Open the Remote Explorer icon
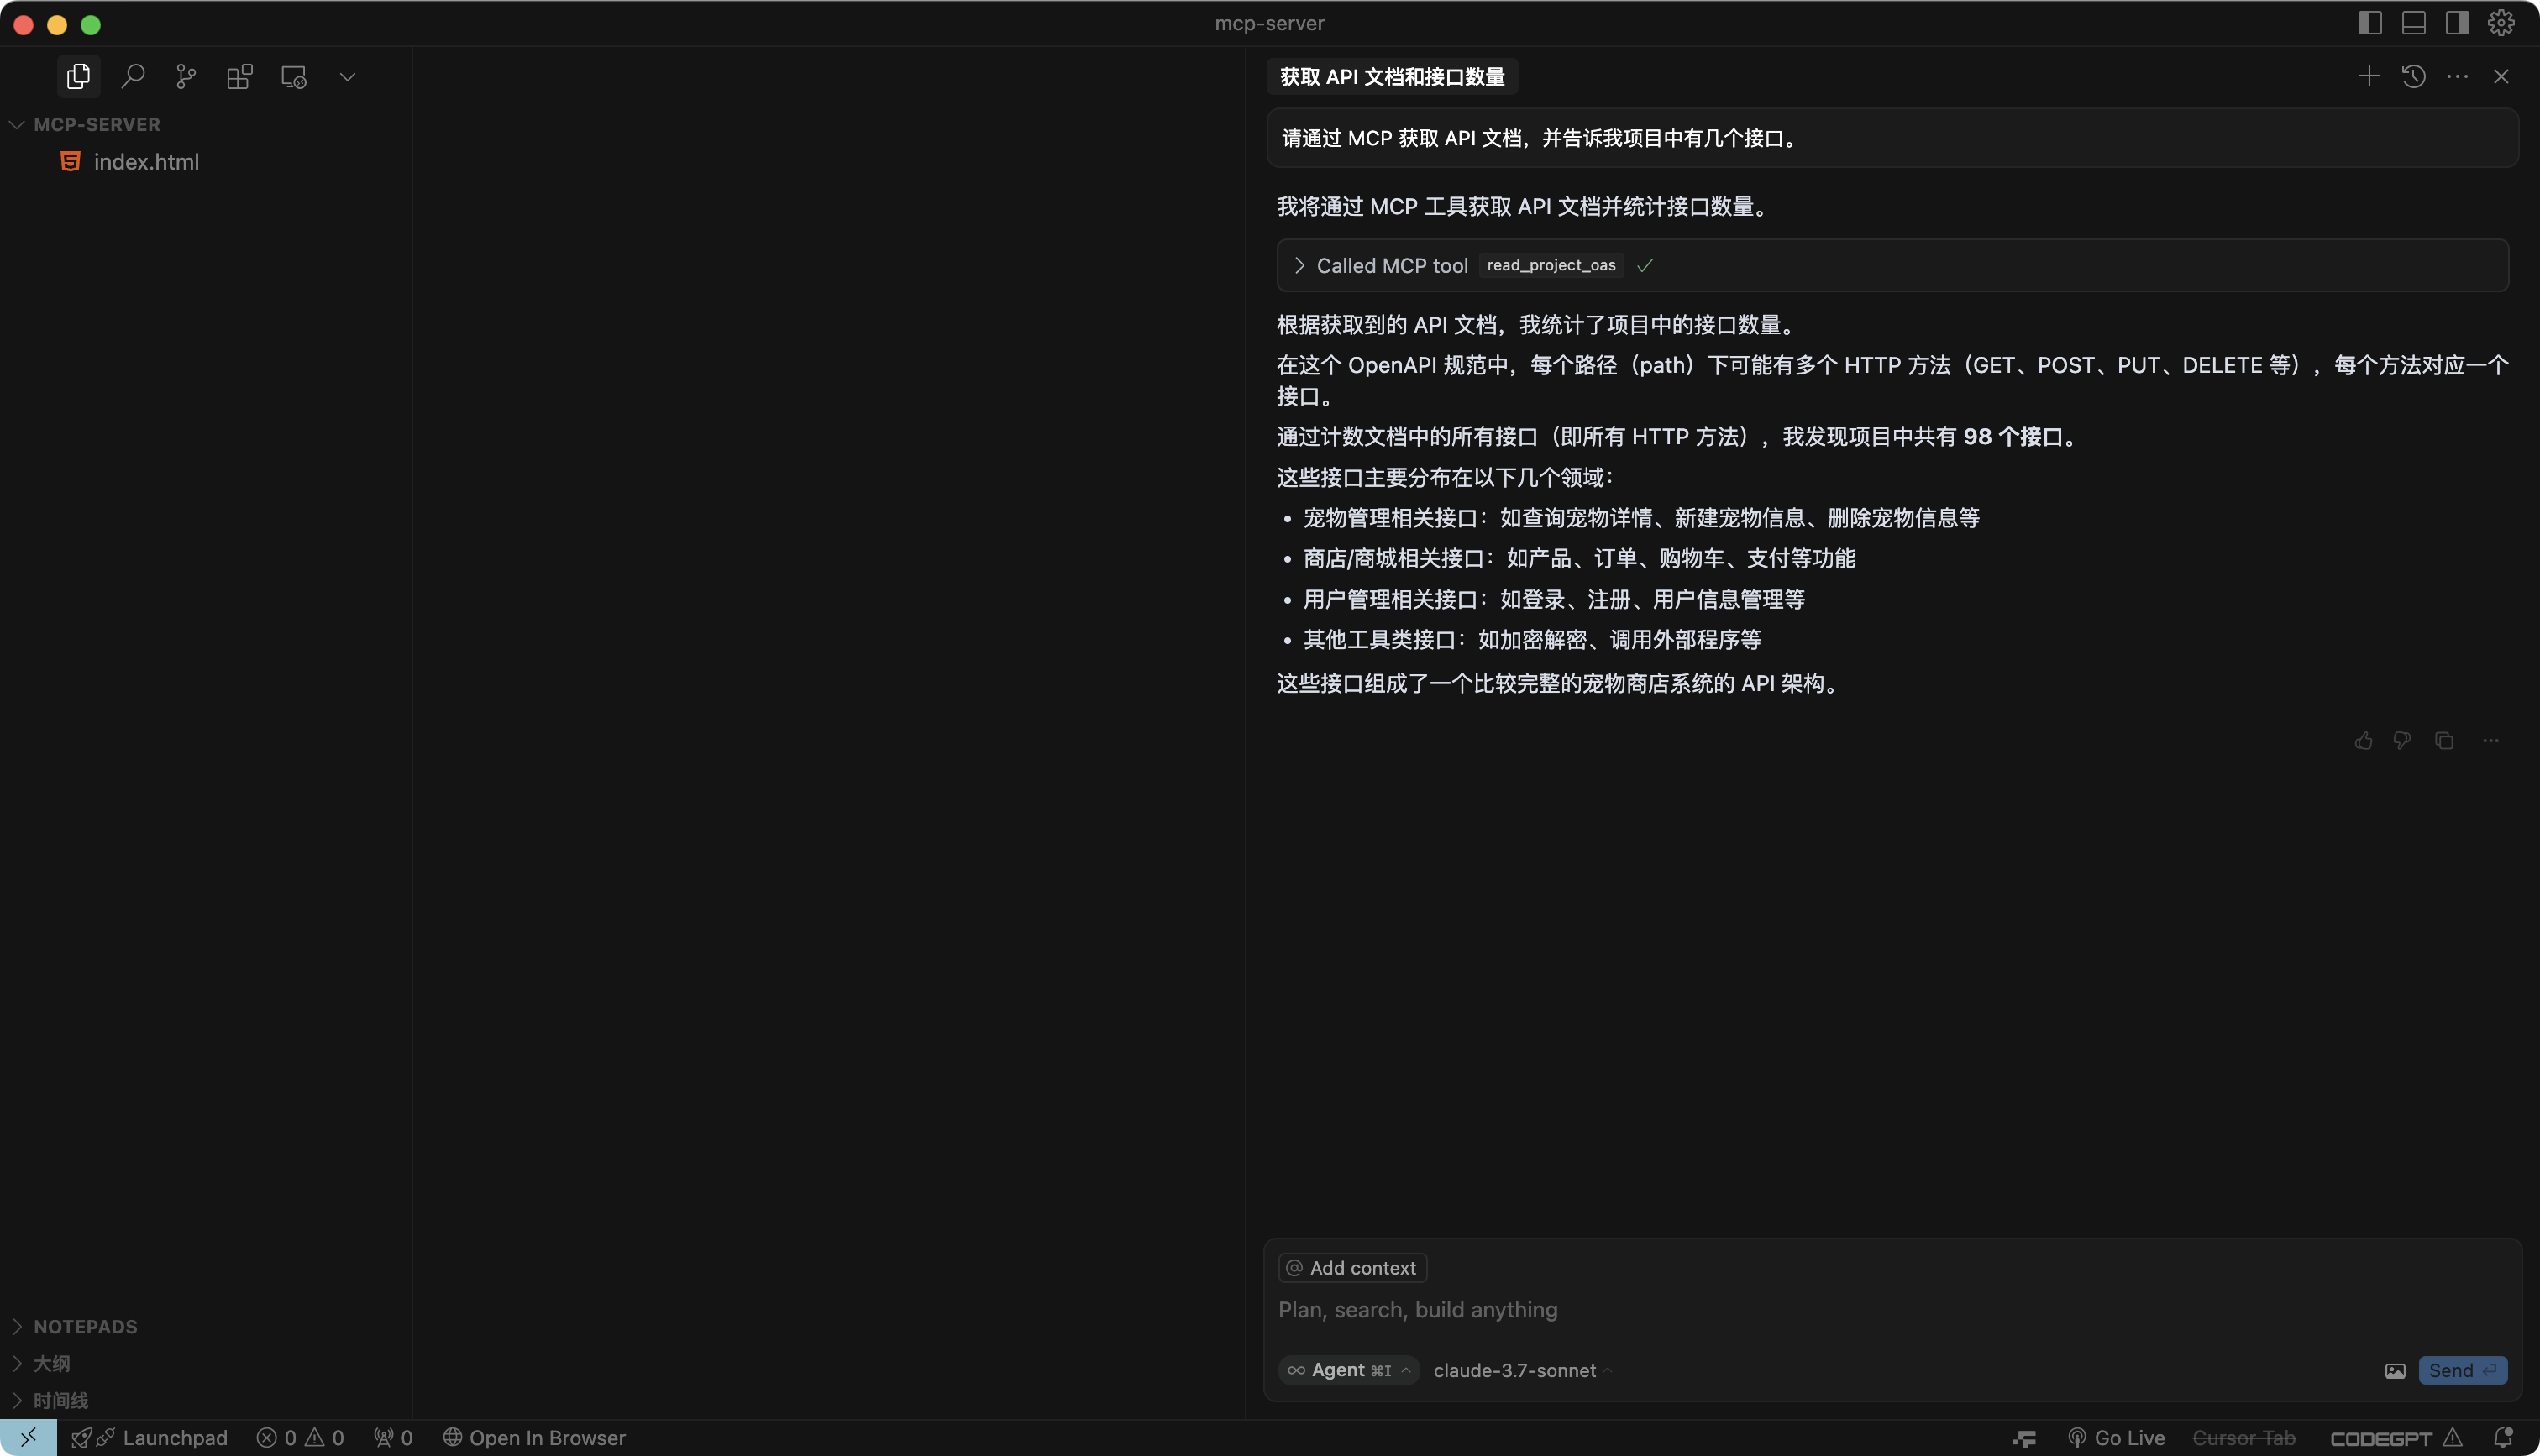 292,76
